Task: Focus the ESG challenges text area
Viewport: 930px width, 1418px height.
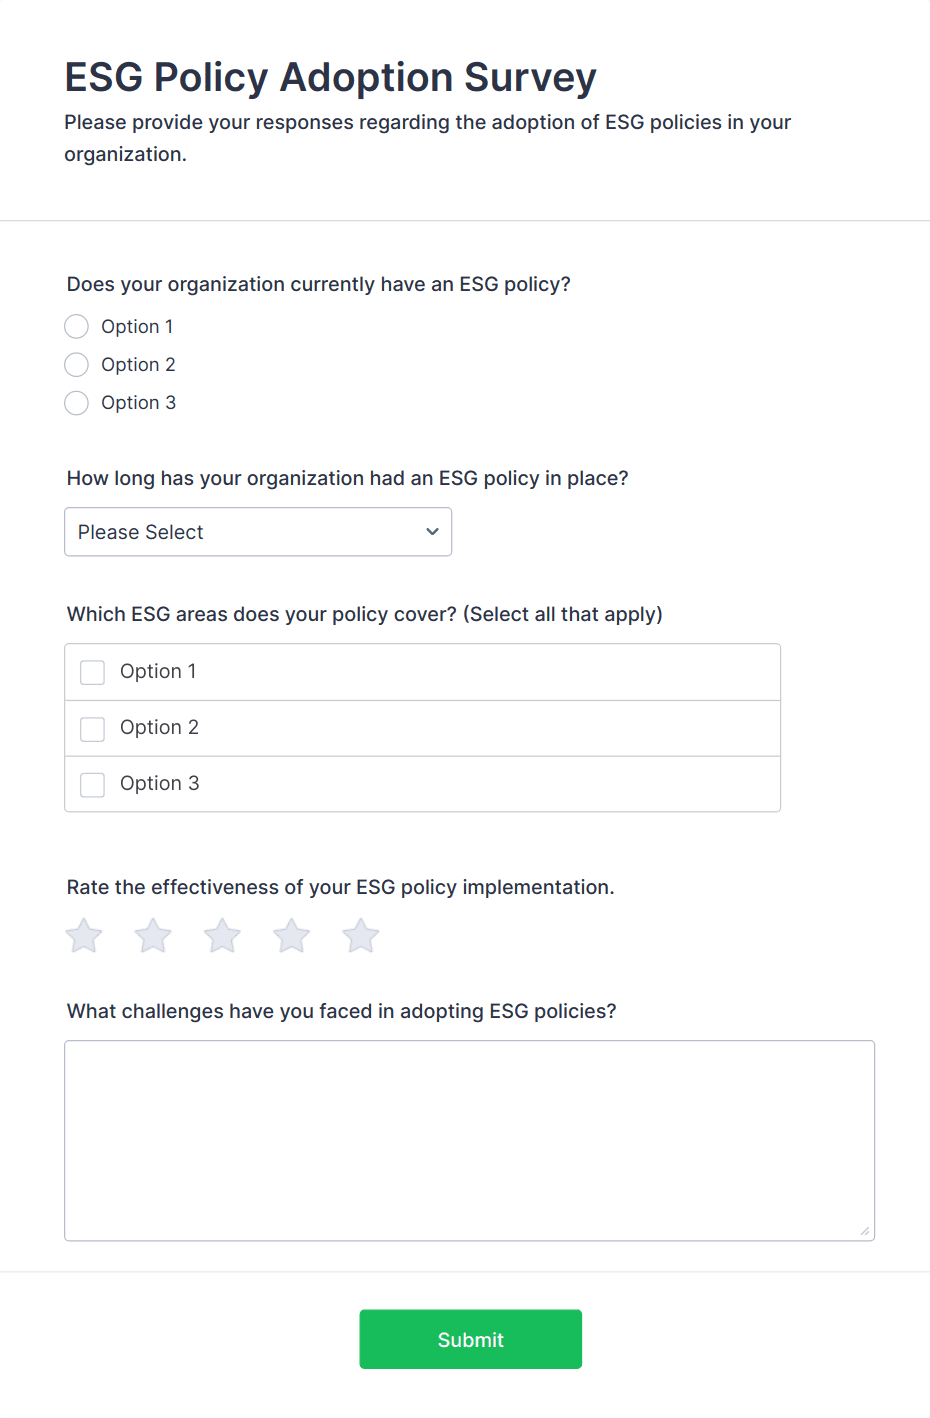Action: (469, 1140)
